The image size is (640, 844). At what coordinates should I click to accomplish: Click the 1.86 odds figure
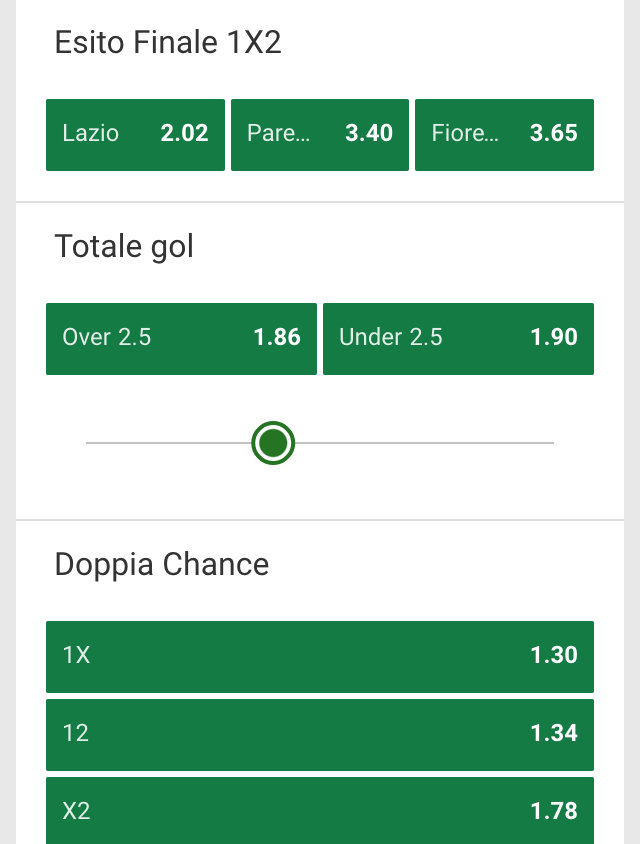point(277,338)
